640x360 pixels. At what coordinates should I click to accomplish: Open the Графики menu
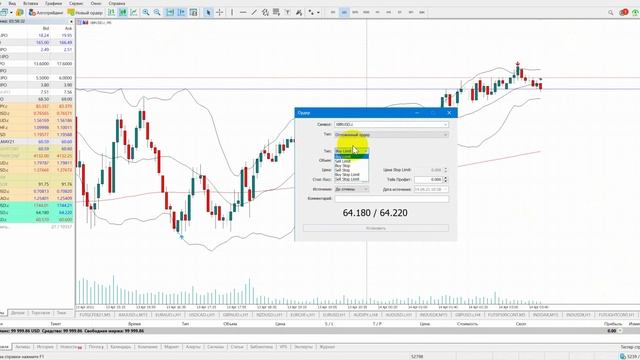(53, 3)
